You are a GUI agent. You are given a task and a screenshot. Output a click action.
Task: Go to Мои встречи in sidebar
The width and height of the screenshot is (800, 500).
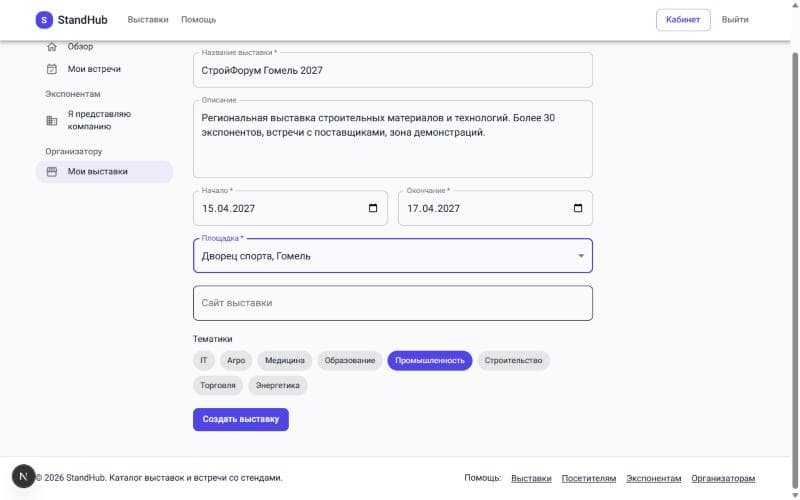(x=94, y=69)
